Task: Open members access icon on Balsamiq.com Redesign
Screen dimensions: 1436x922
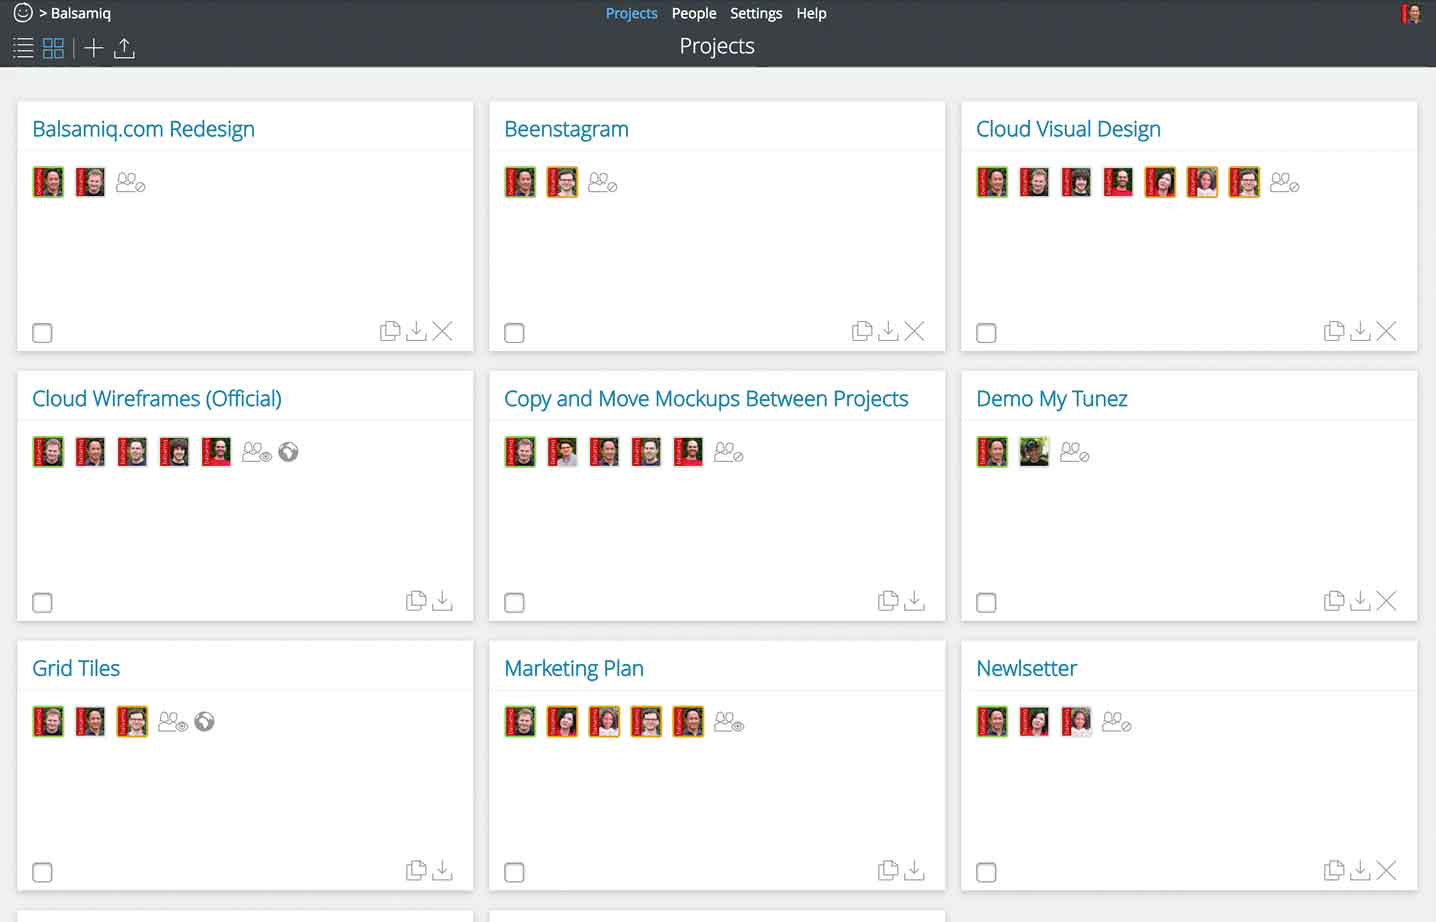Action: [x=131, y=183]
